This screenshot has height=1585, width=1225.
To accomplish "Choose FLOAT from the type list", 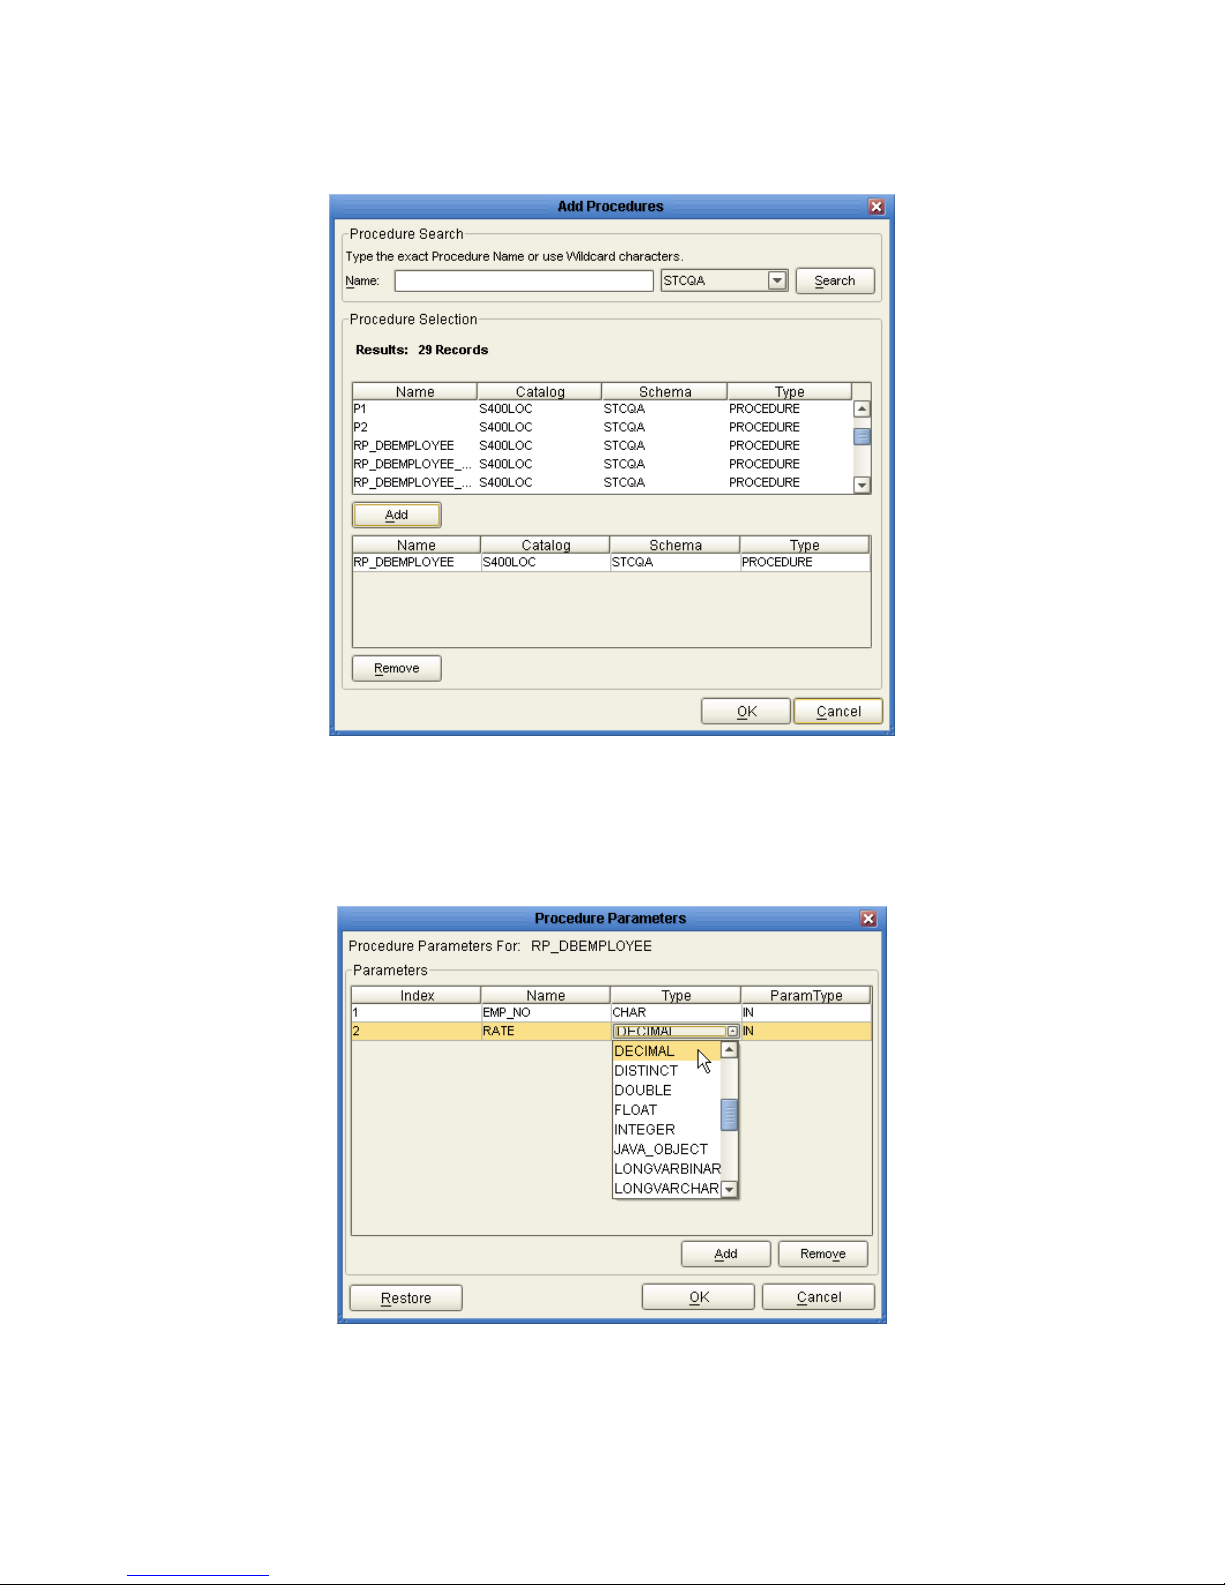I will (665, 1110).
